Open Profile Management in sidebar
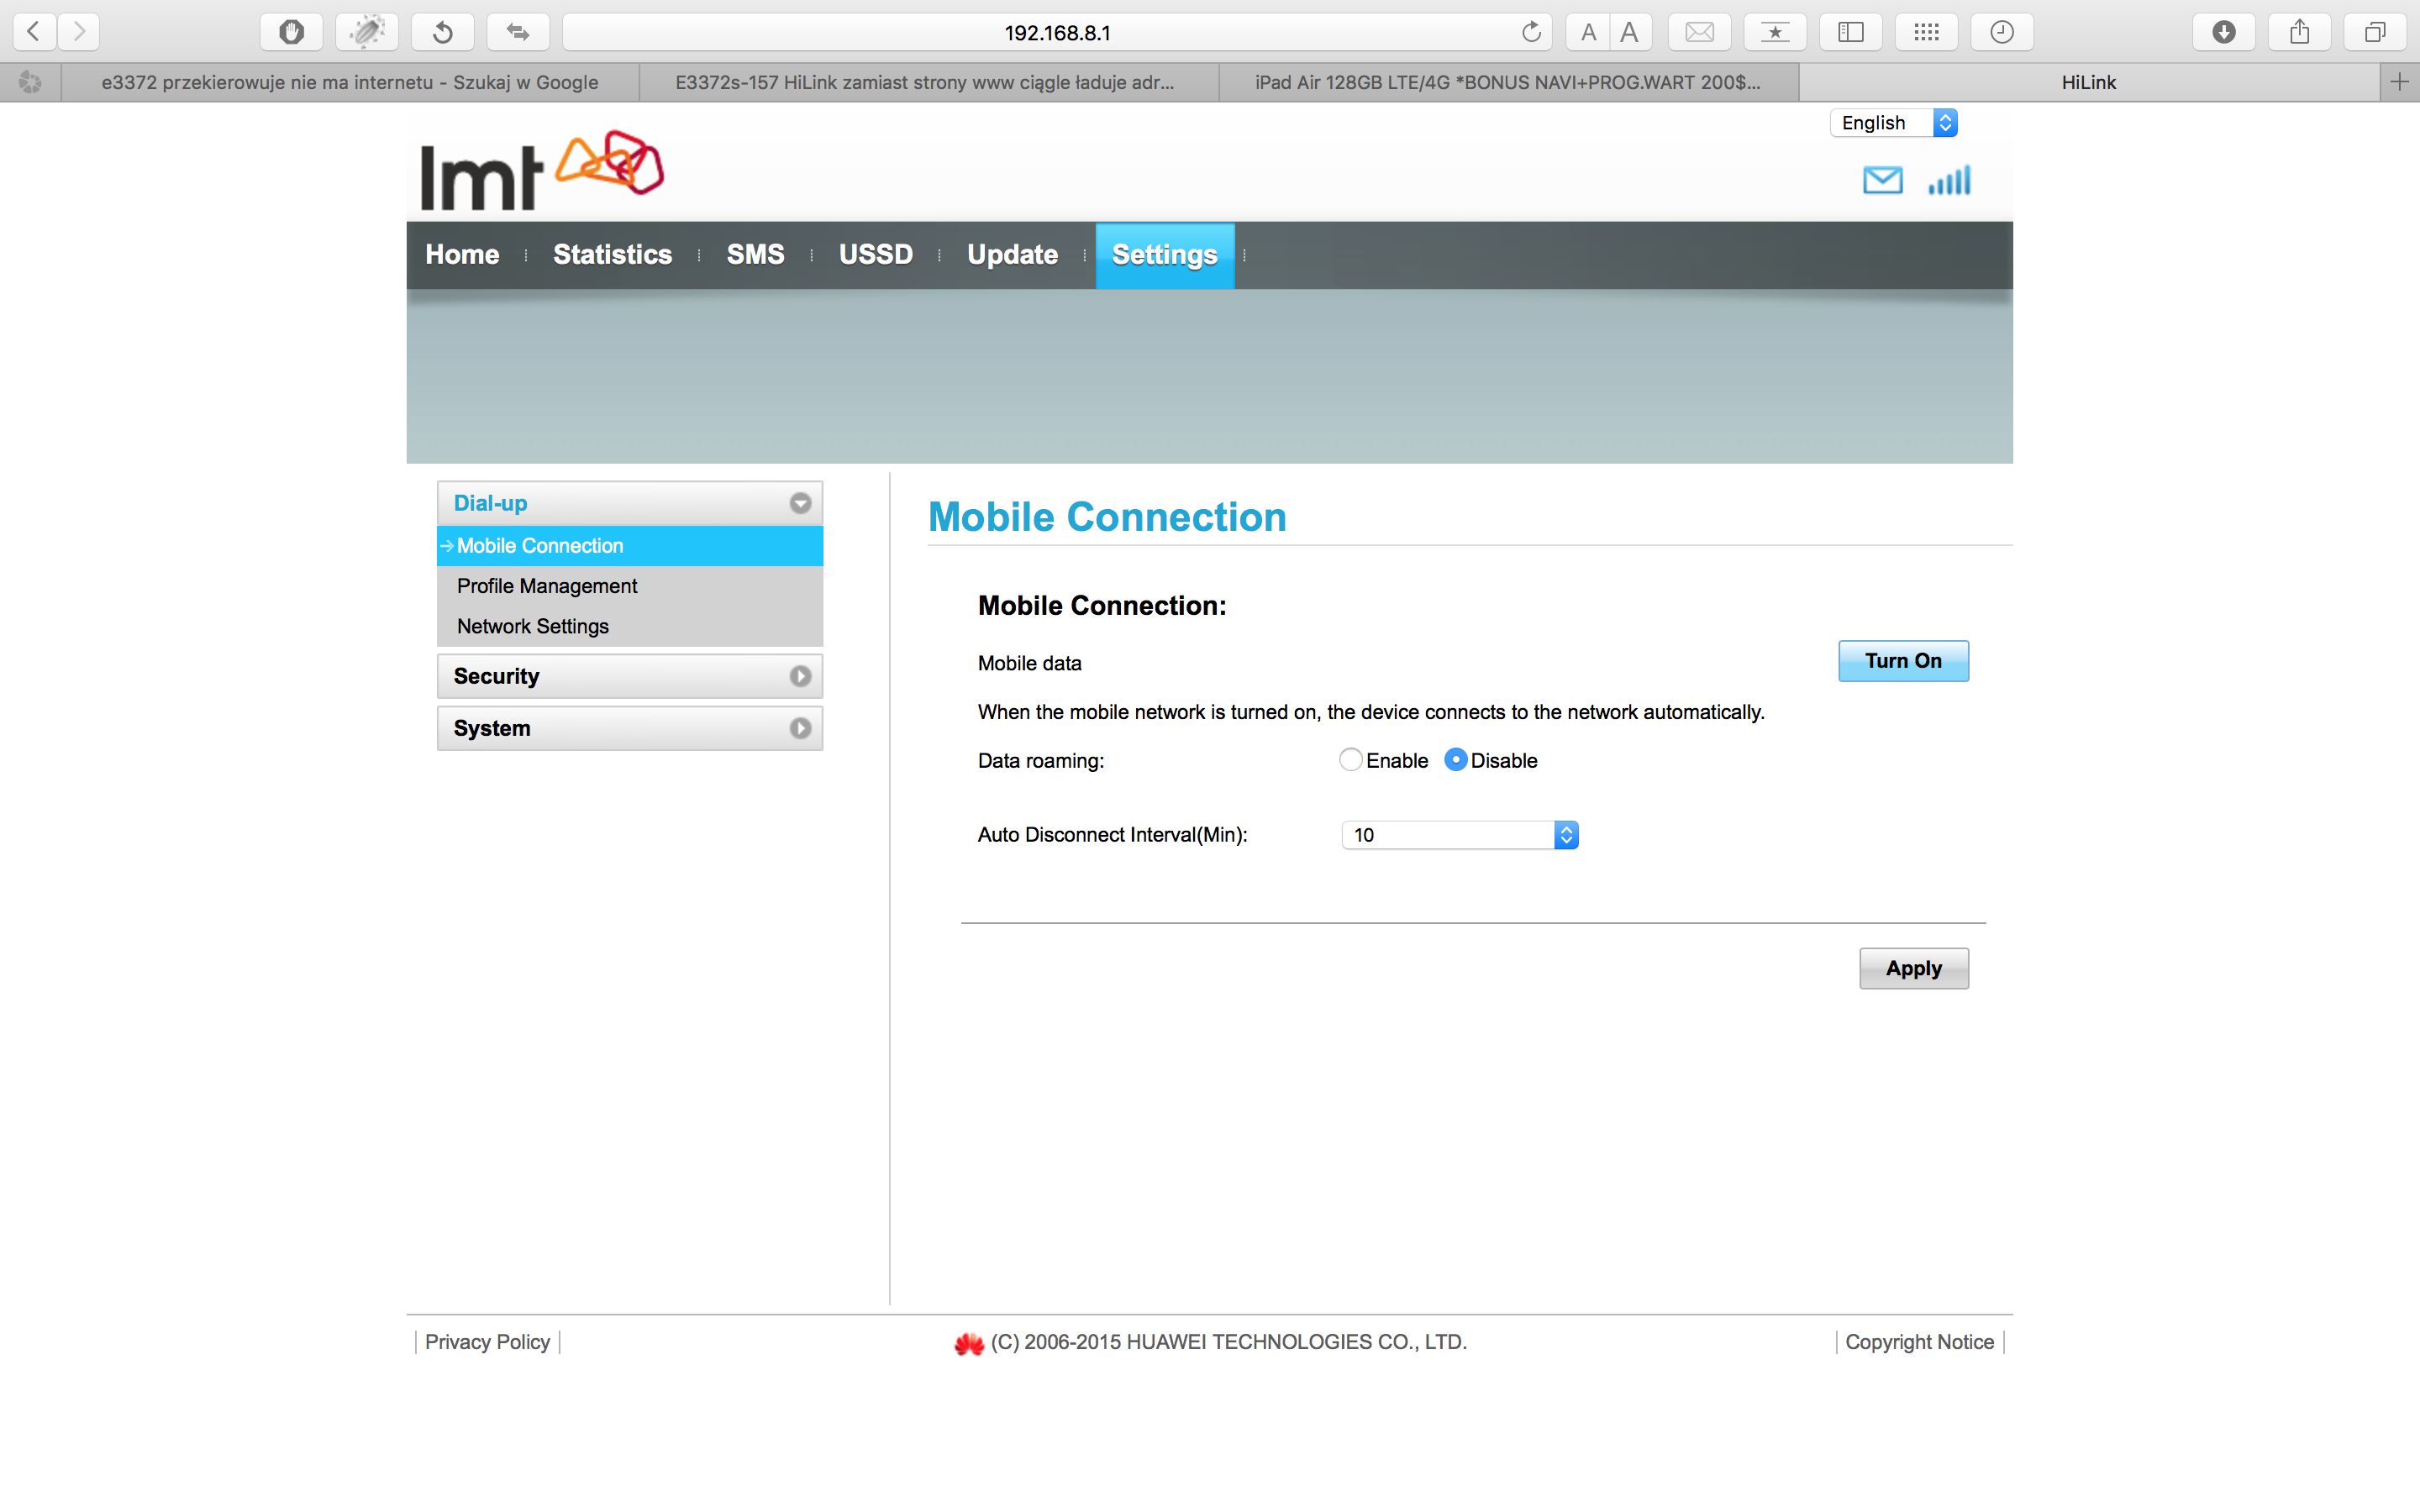 pyautogui.click(x=547, y=586)
